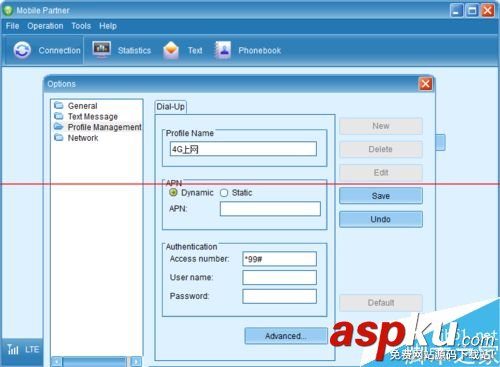Click the User name field
Screen dimensions: 500x367
tap(279, 277)
